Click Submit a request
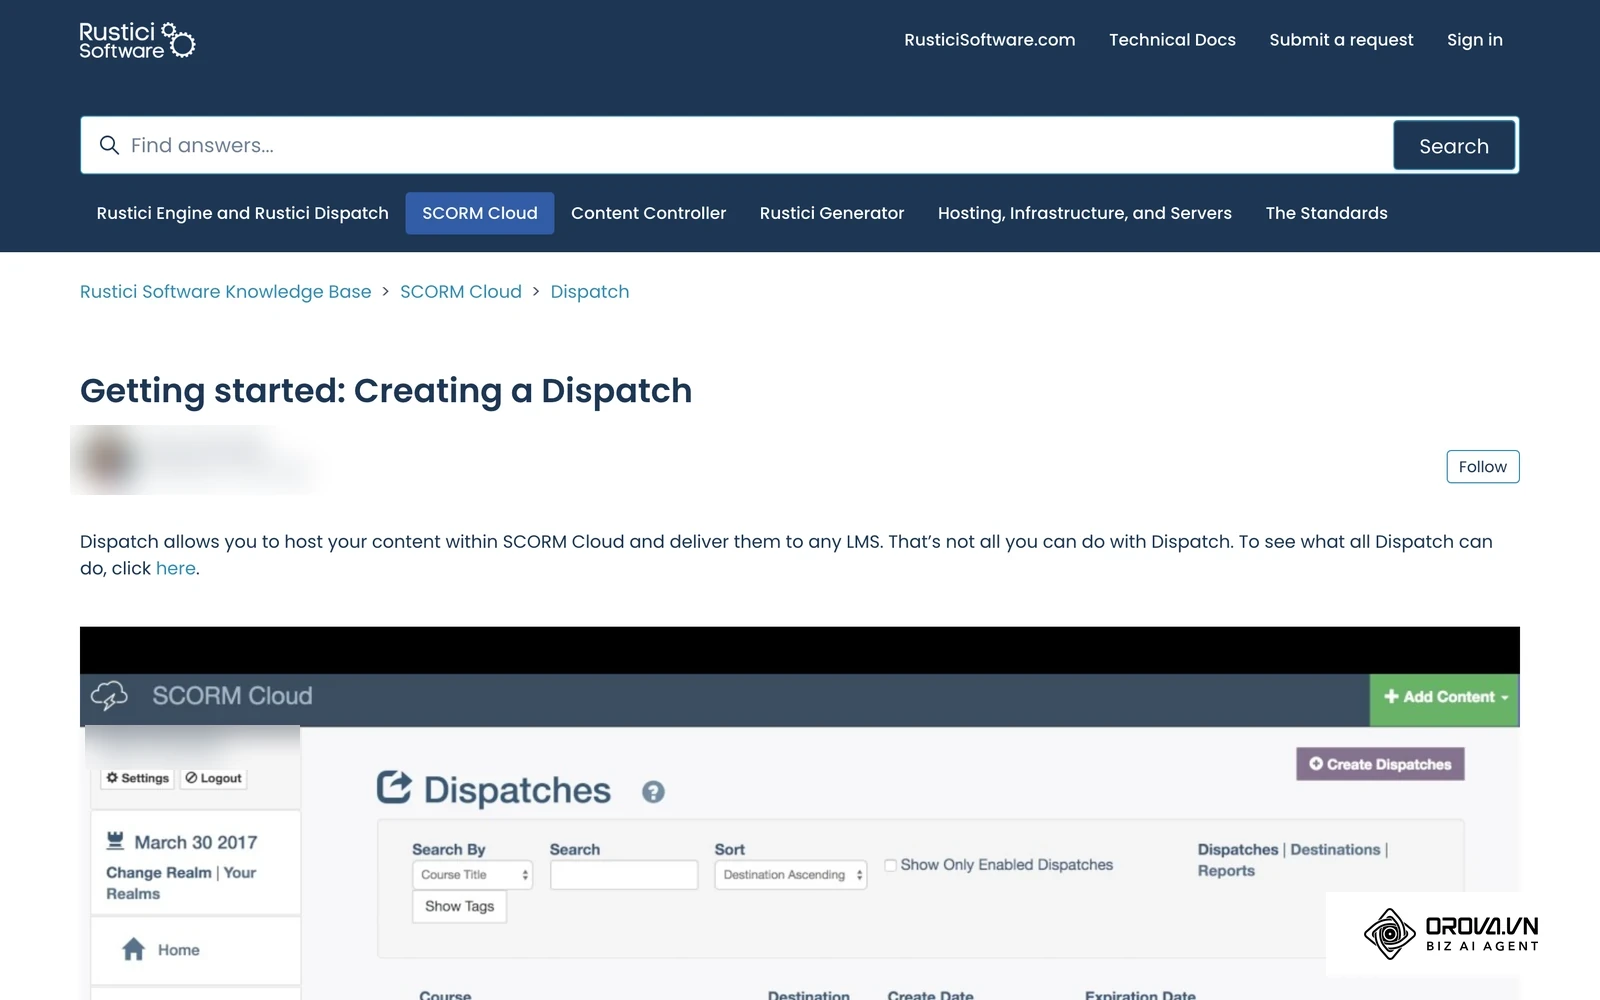The image size is (1600, 1000). point(1341,40)
